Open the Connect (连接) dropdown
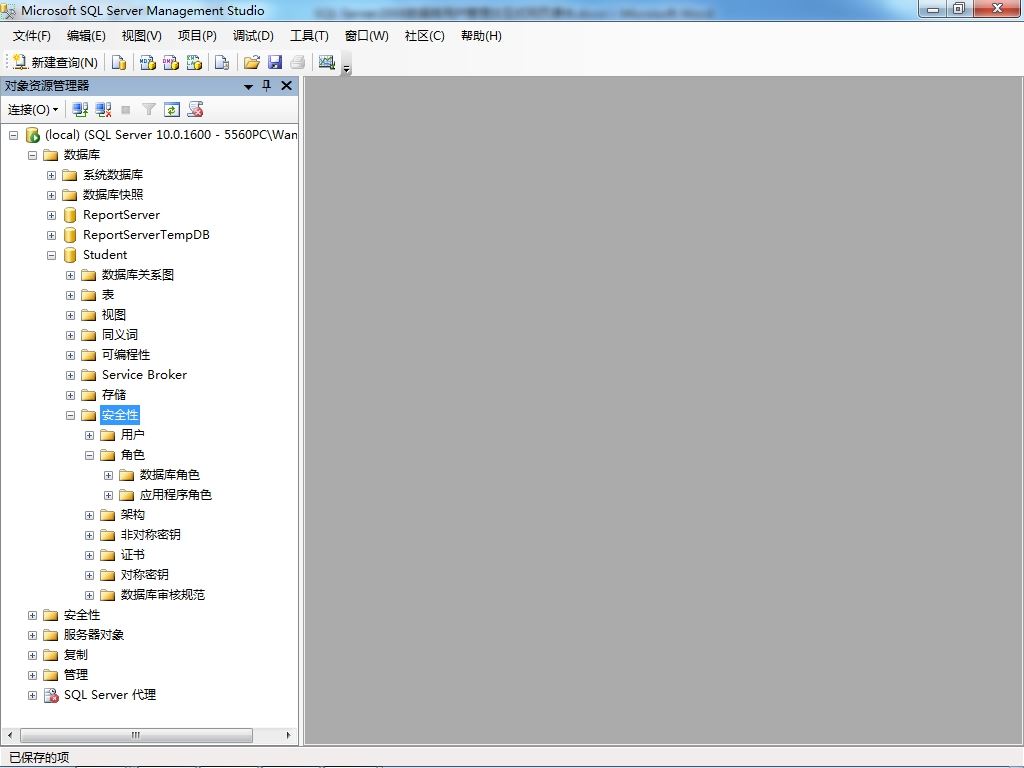 tap(33, 110)
